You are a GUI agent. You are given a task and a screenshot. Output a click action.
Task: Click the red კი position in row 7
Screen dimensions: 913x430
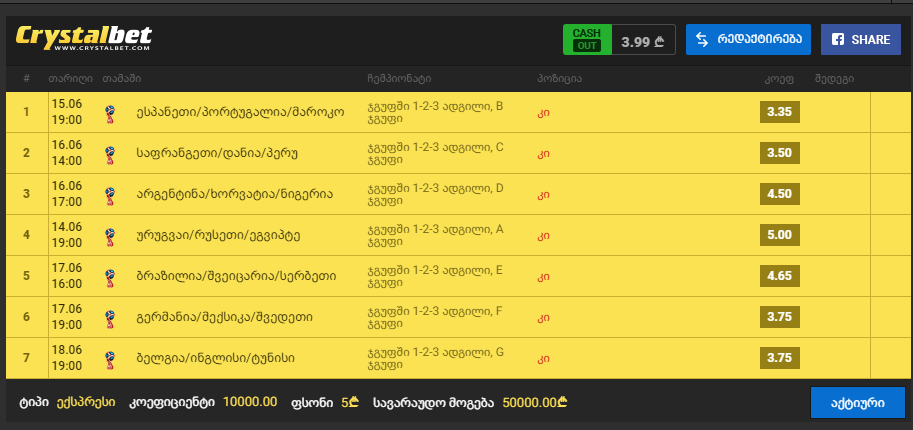543,359
